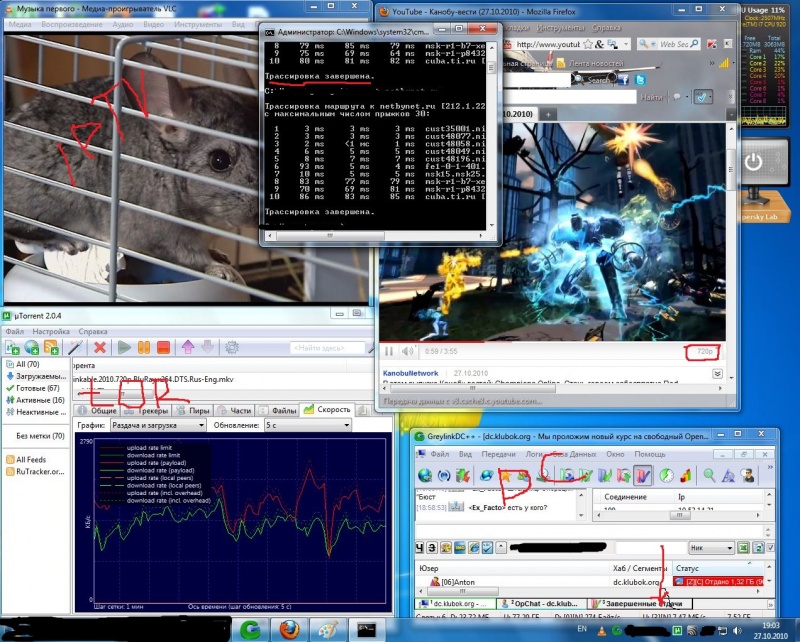Switch to the Файлы tab in µTorrent
800x642 pixels.
tap(279, 410)
